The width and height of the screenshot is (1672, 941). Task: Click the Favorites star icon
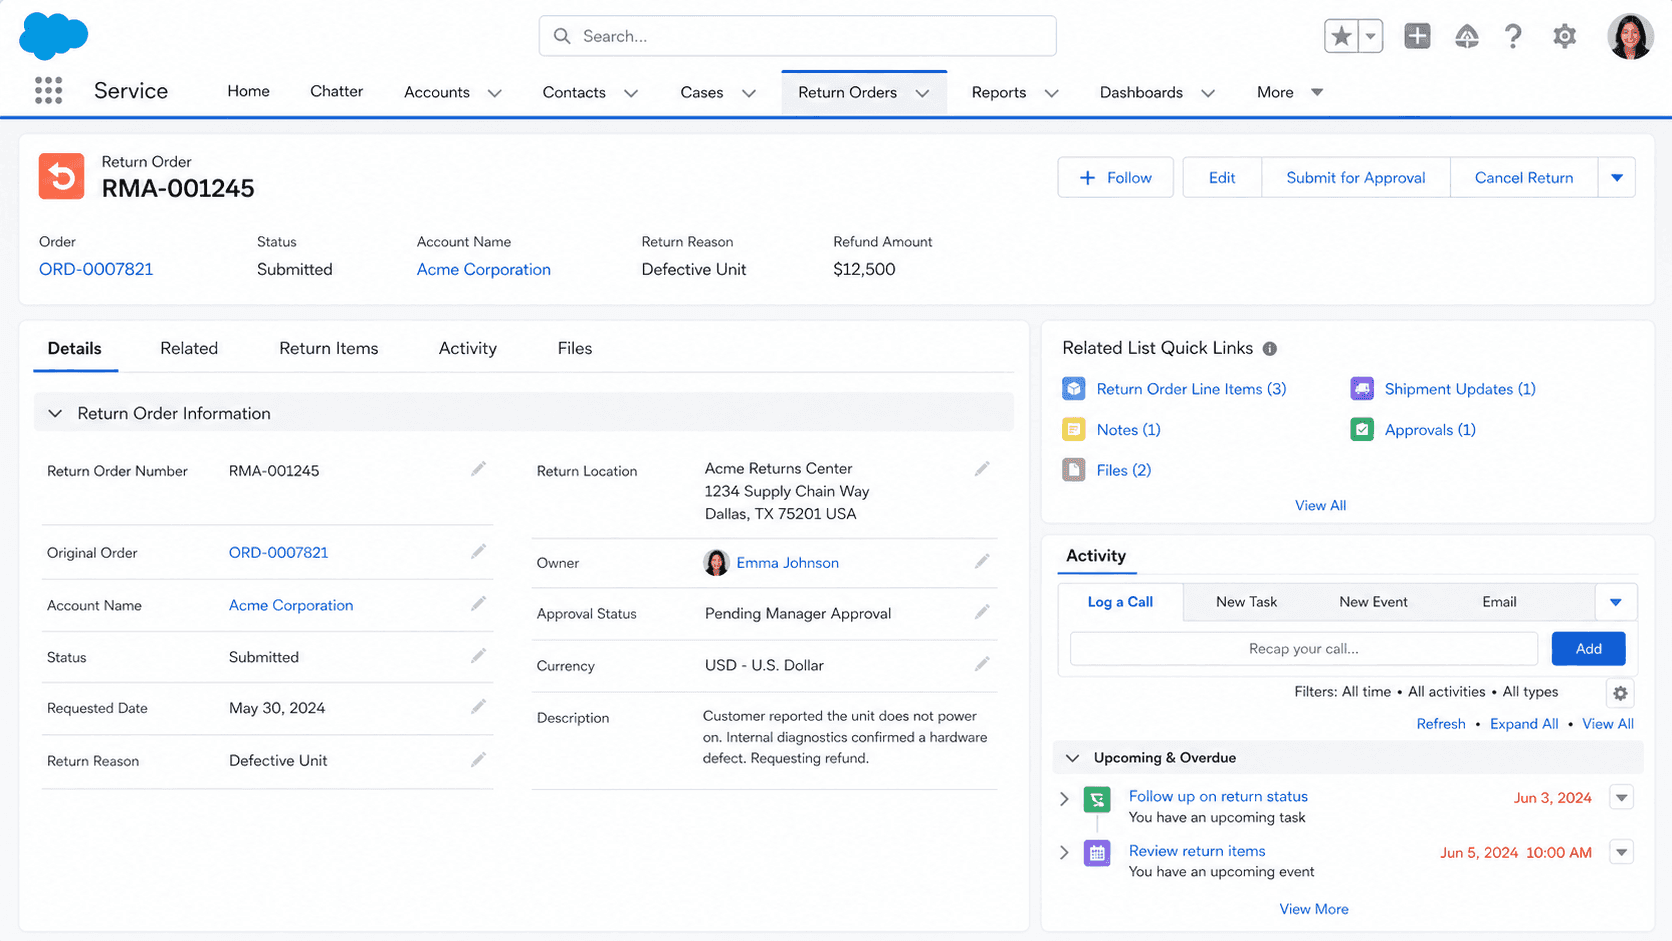(x=1341, y=36)
